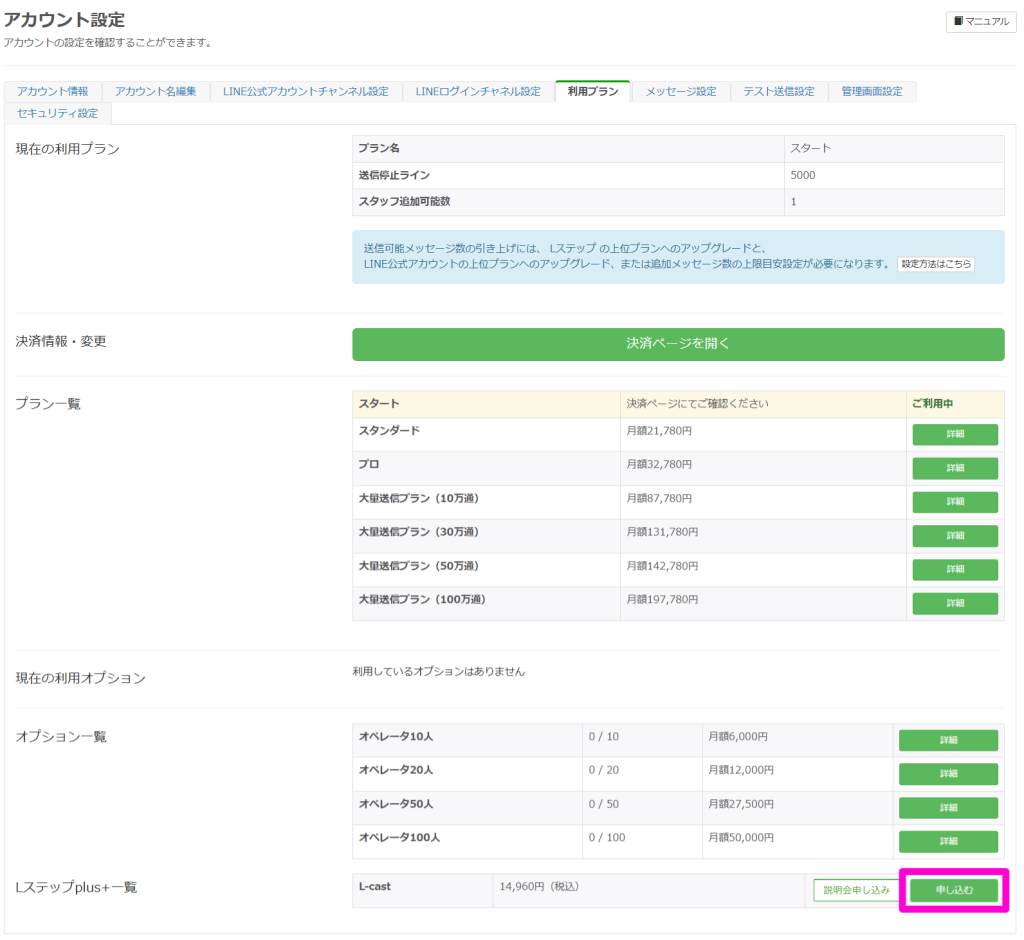Switch to アカウント情報 tab
The image size is (1024, 940).
click(53, 92)
